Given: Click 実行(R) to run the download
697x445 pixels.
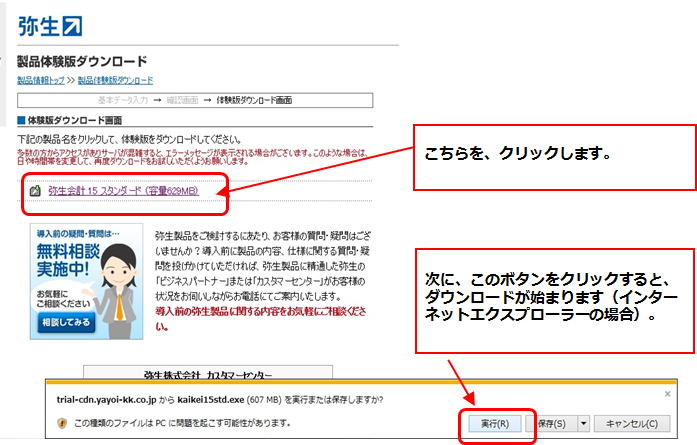Looking at the screenshot, I should click(x=495, y=424).
